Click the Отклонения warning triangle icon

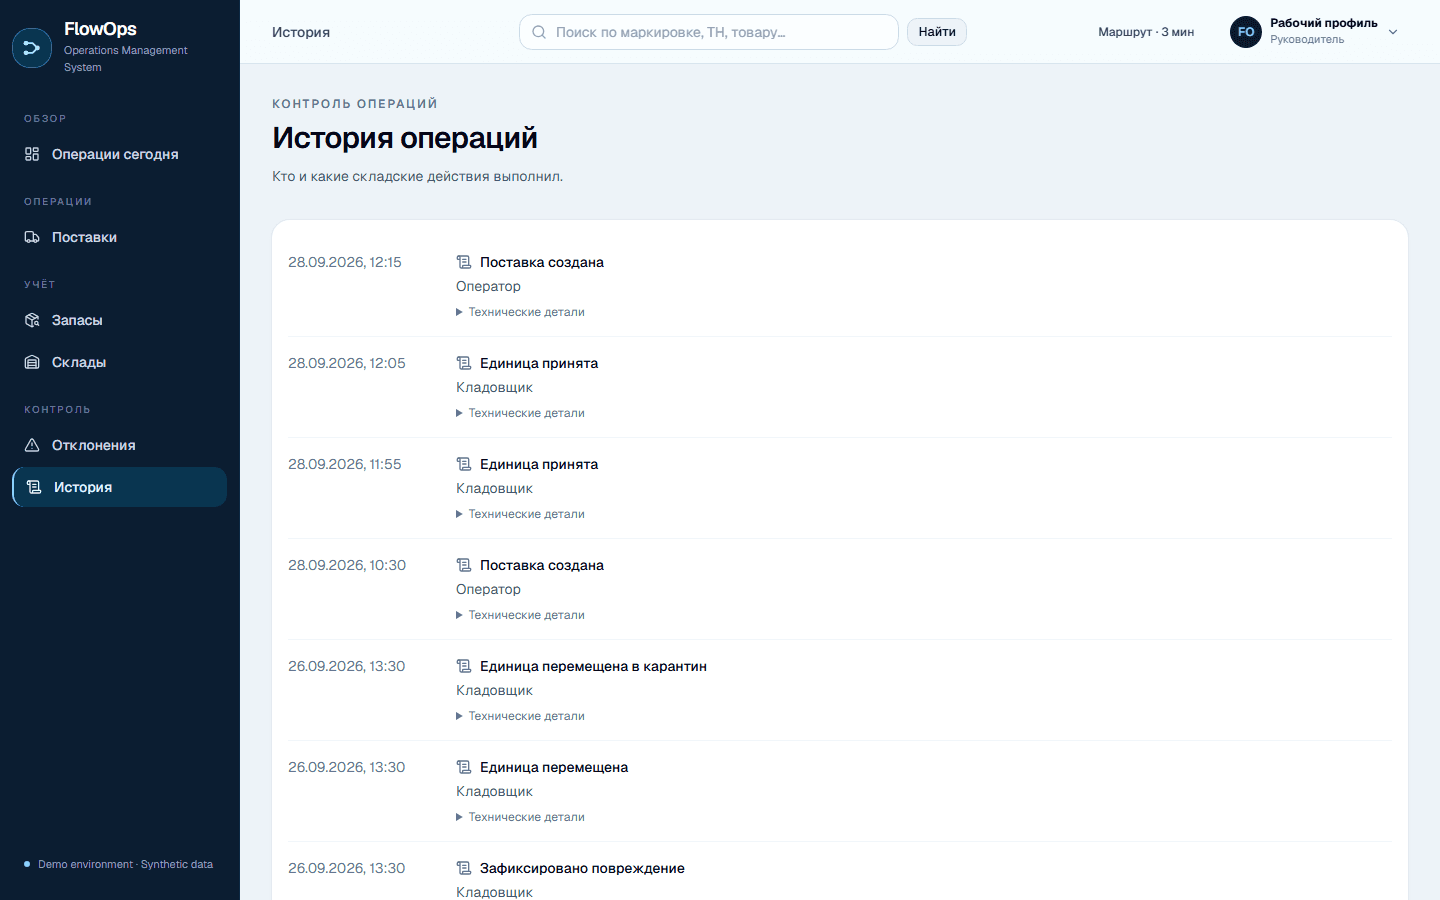click(32, 445)
